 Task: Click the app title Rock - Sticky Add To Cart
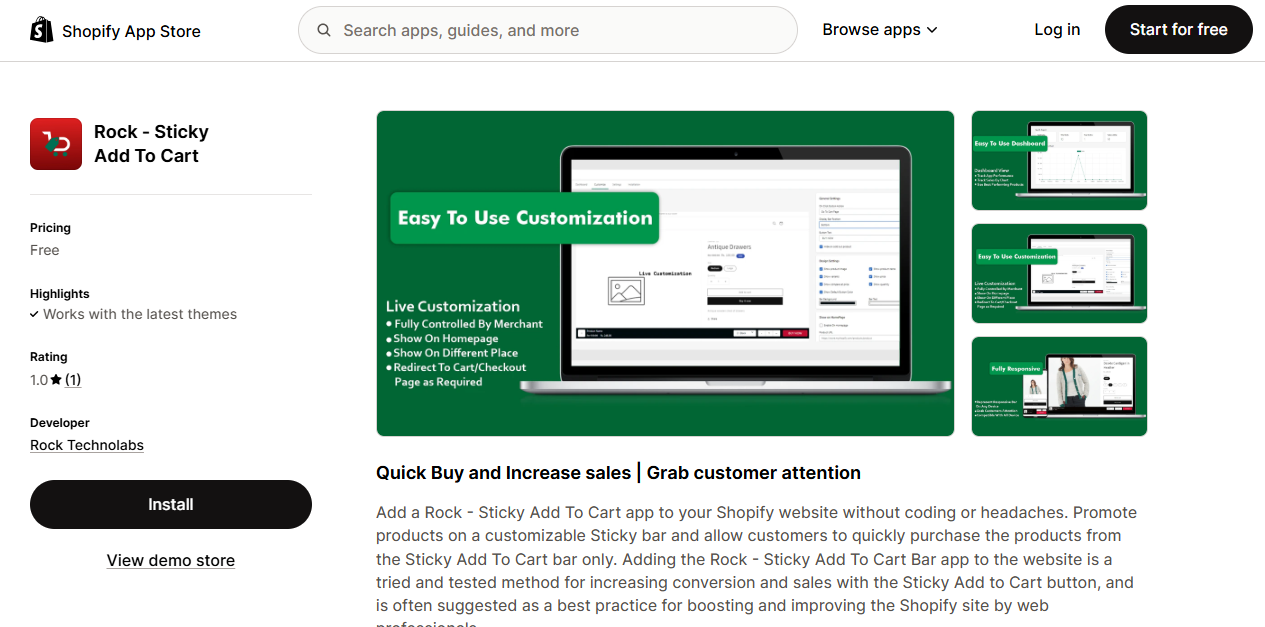pyautogui.click(x=151, y=144)
